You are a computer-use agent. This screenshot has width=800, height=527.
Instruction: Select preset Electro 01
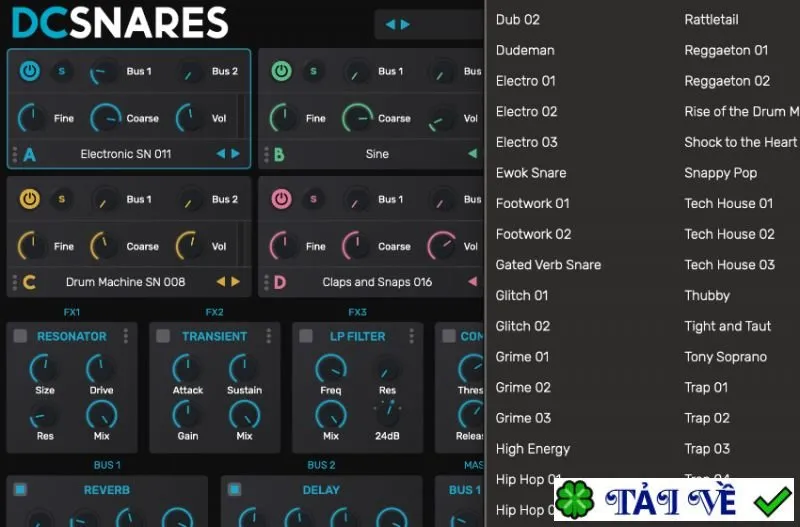pos(526,81)
